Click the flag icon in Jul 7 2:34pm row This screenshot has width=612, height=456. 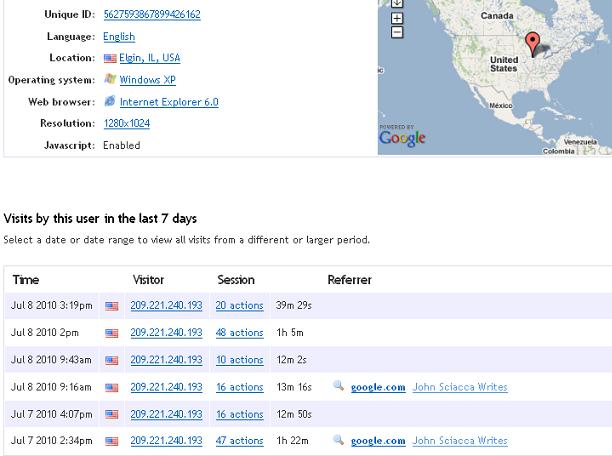tap(112, 441)
